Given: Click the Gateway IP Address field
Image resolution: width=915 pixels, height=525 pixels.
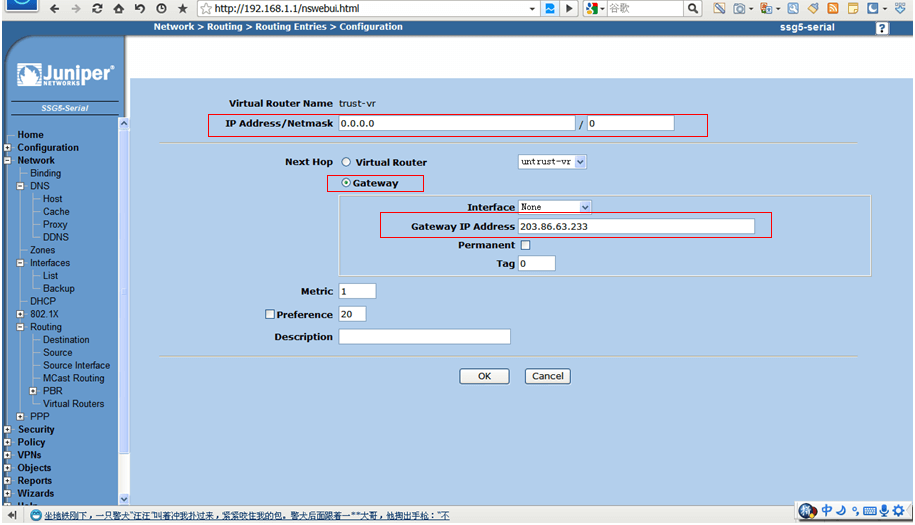Looking at the screenshot, I should [x=636, y=227].
